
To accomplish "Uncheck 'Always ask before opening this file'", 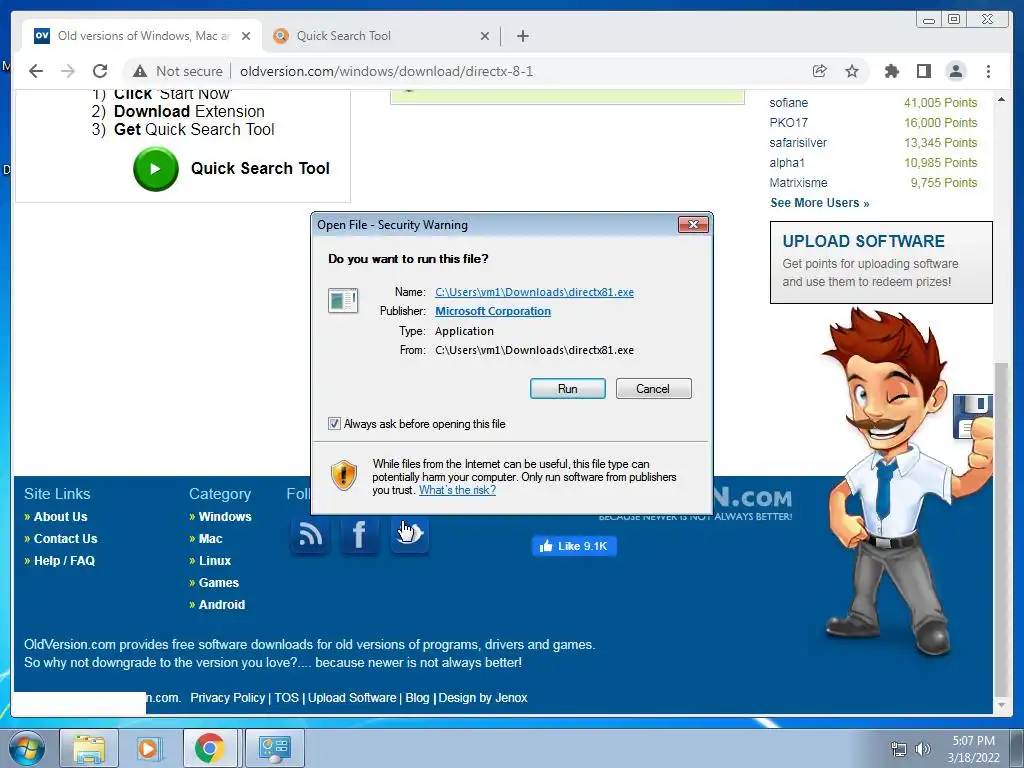I will click(x=334, y=424).
